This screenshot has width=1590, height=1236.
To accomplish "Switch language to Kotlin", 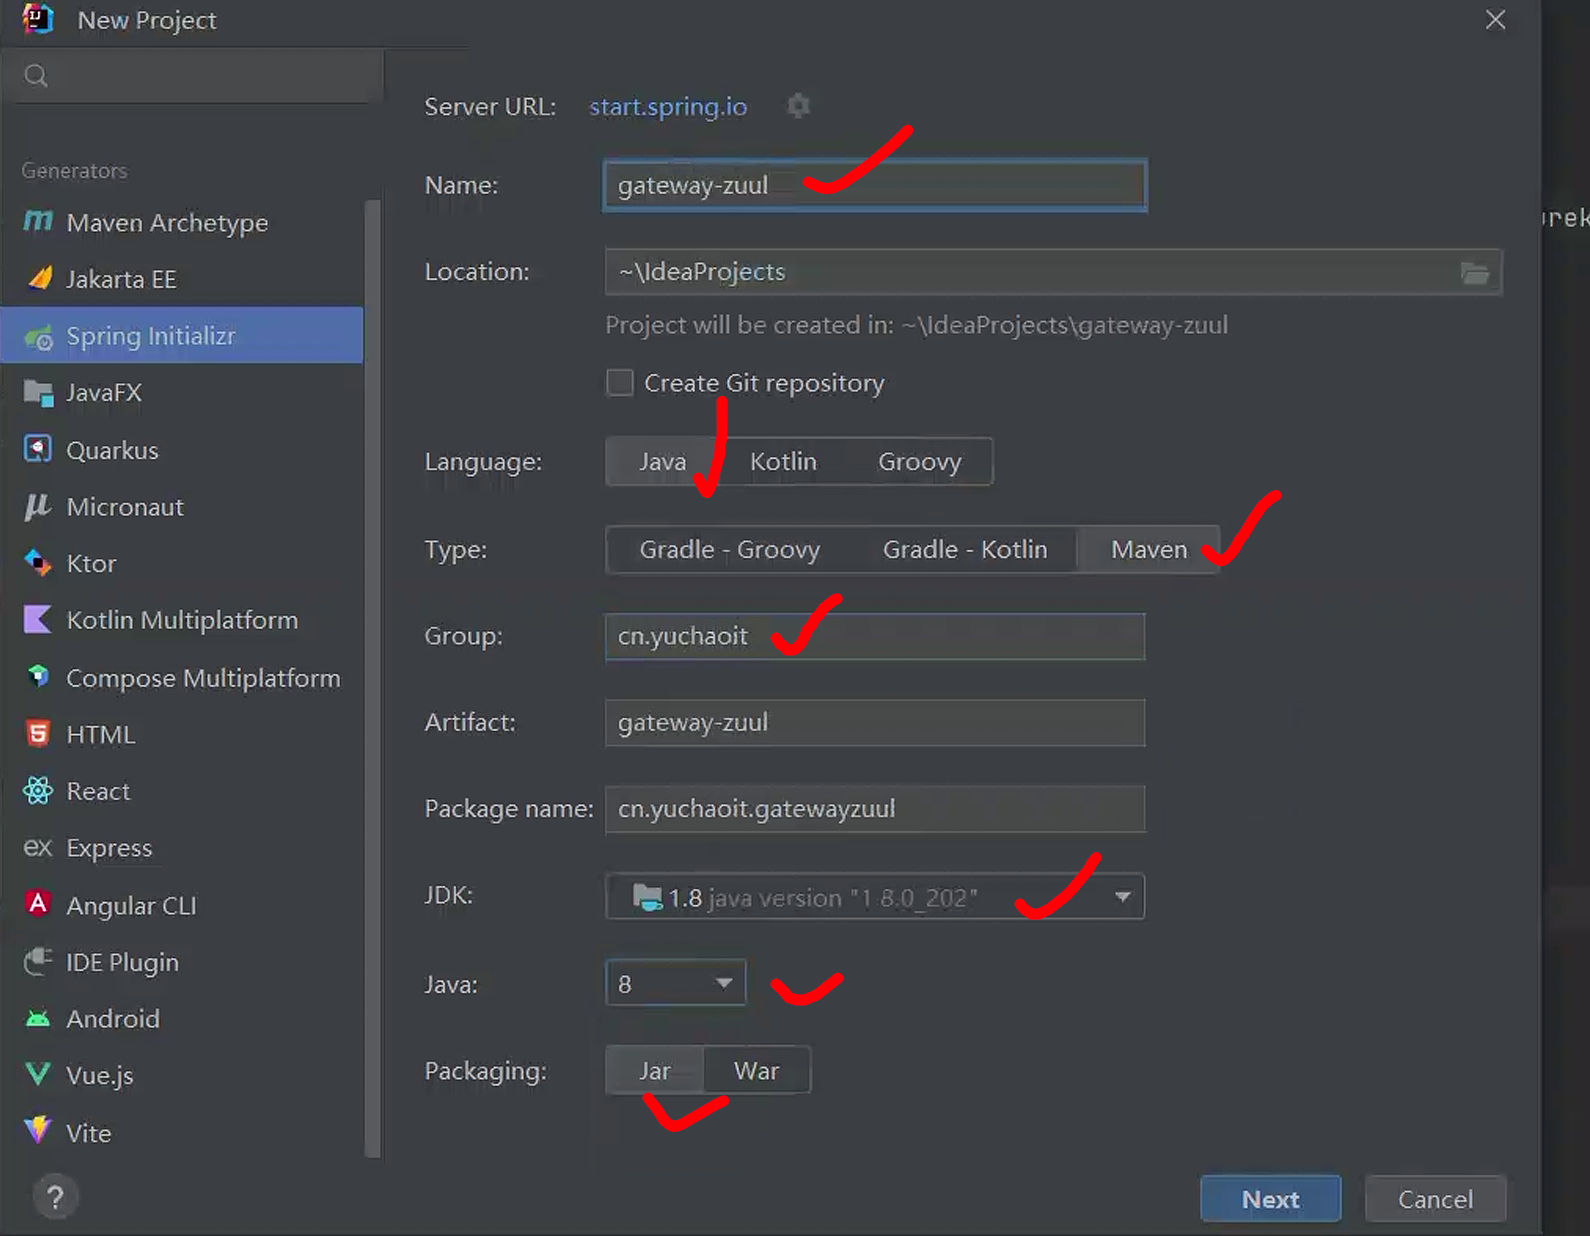I will pyautogui.click(x=783, y=462).
